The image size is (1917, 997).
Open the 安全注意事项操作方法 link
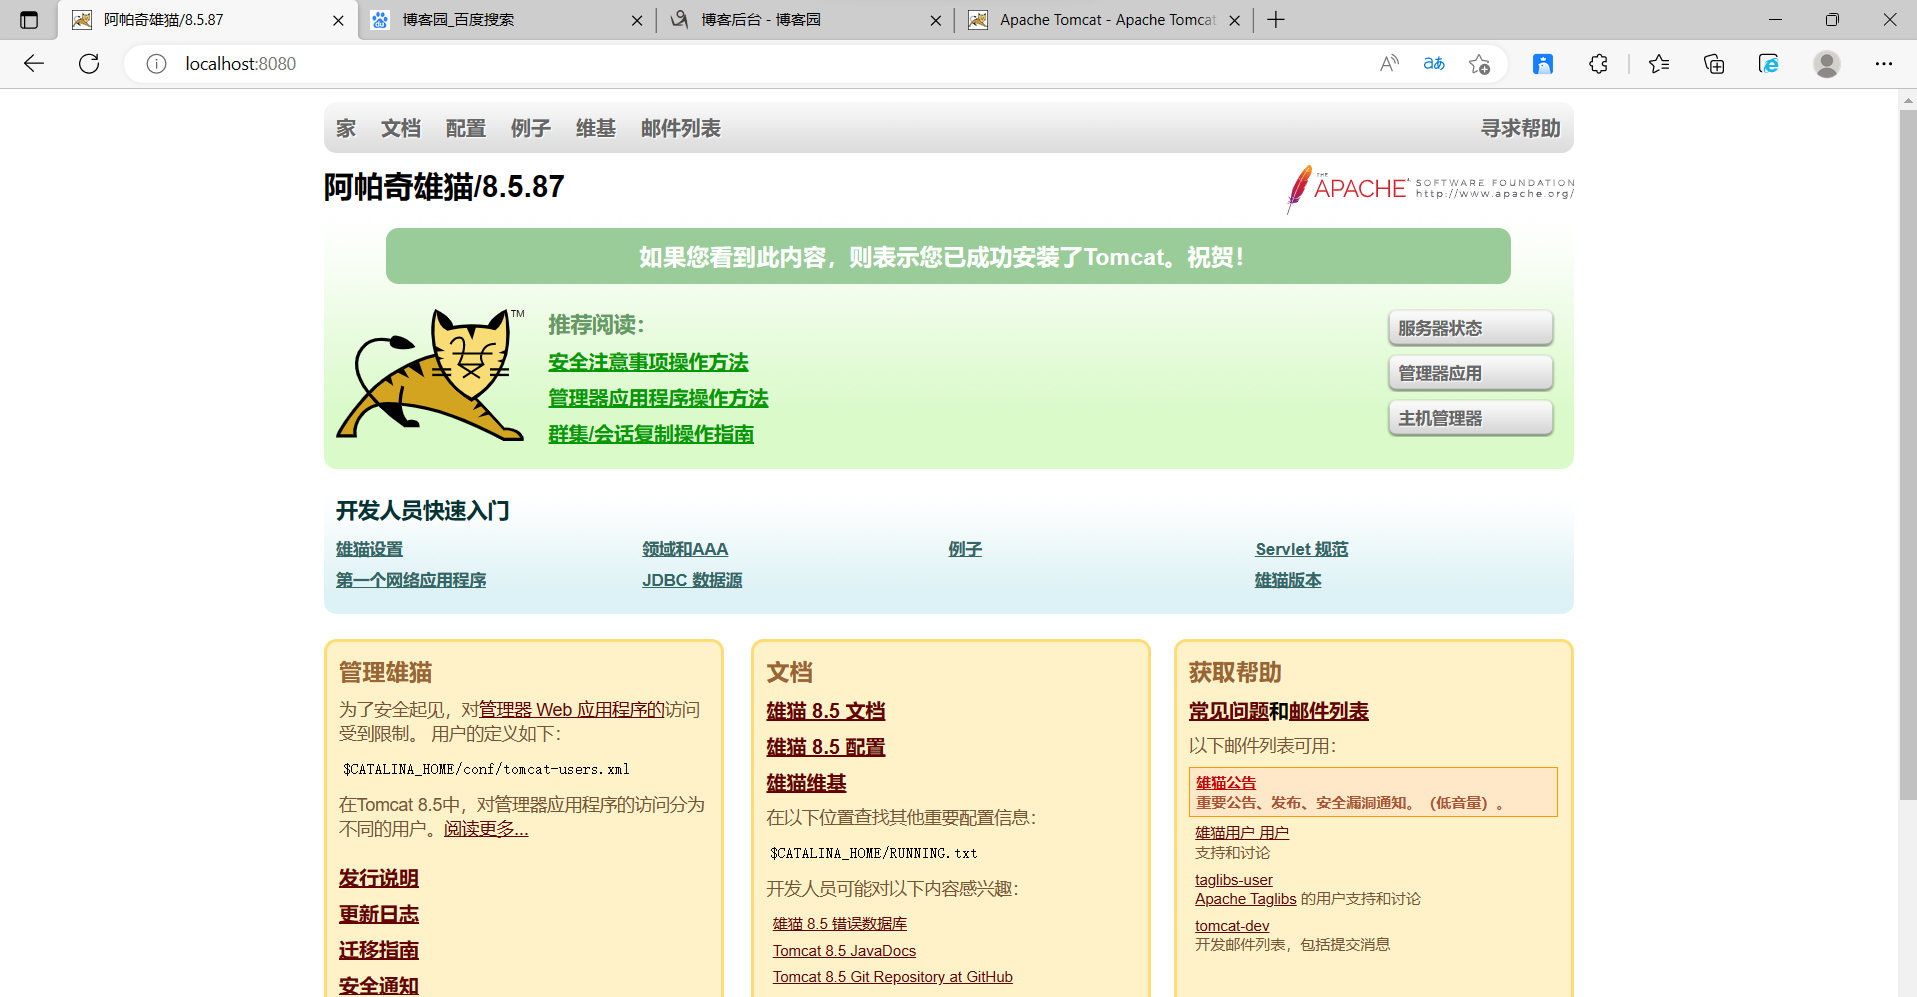point(648,362)
